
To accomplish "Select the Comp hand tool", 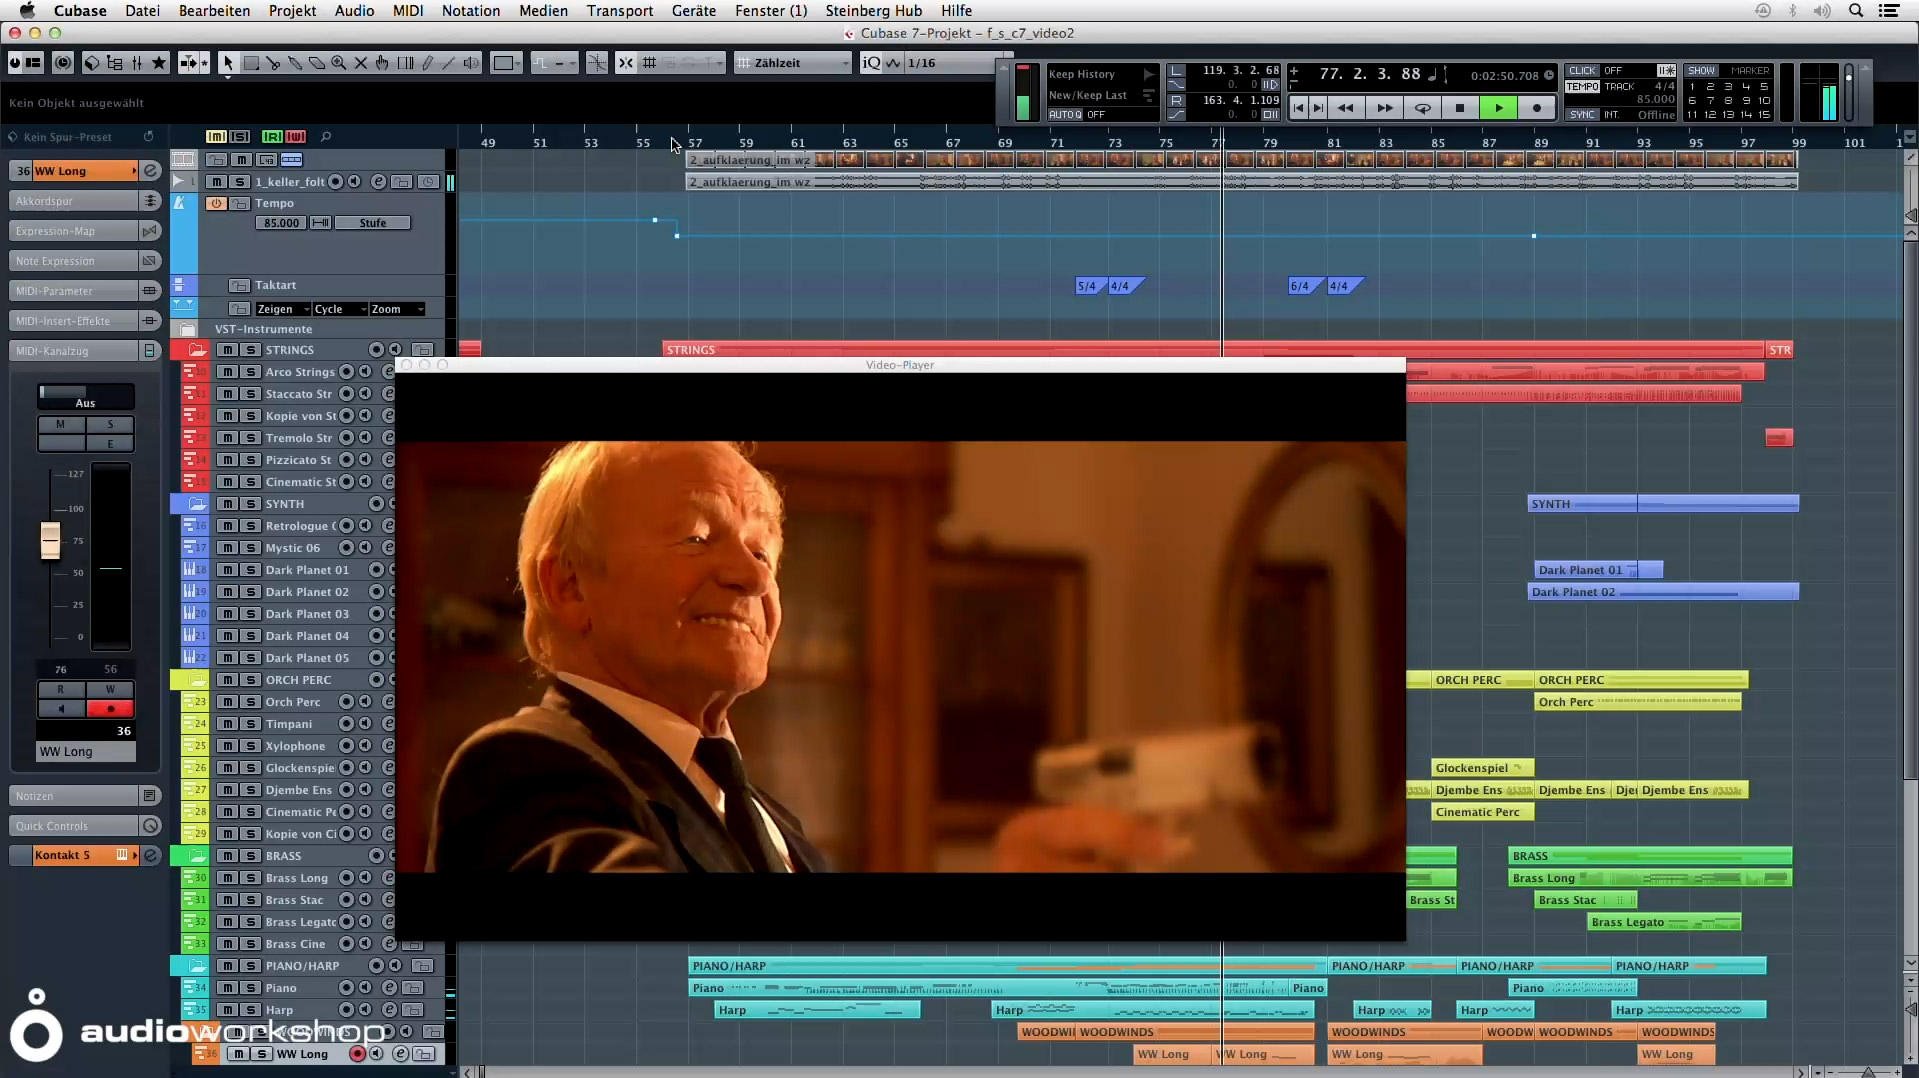I will pyautogui.click(x=383, y=63).
